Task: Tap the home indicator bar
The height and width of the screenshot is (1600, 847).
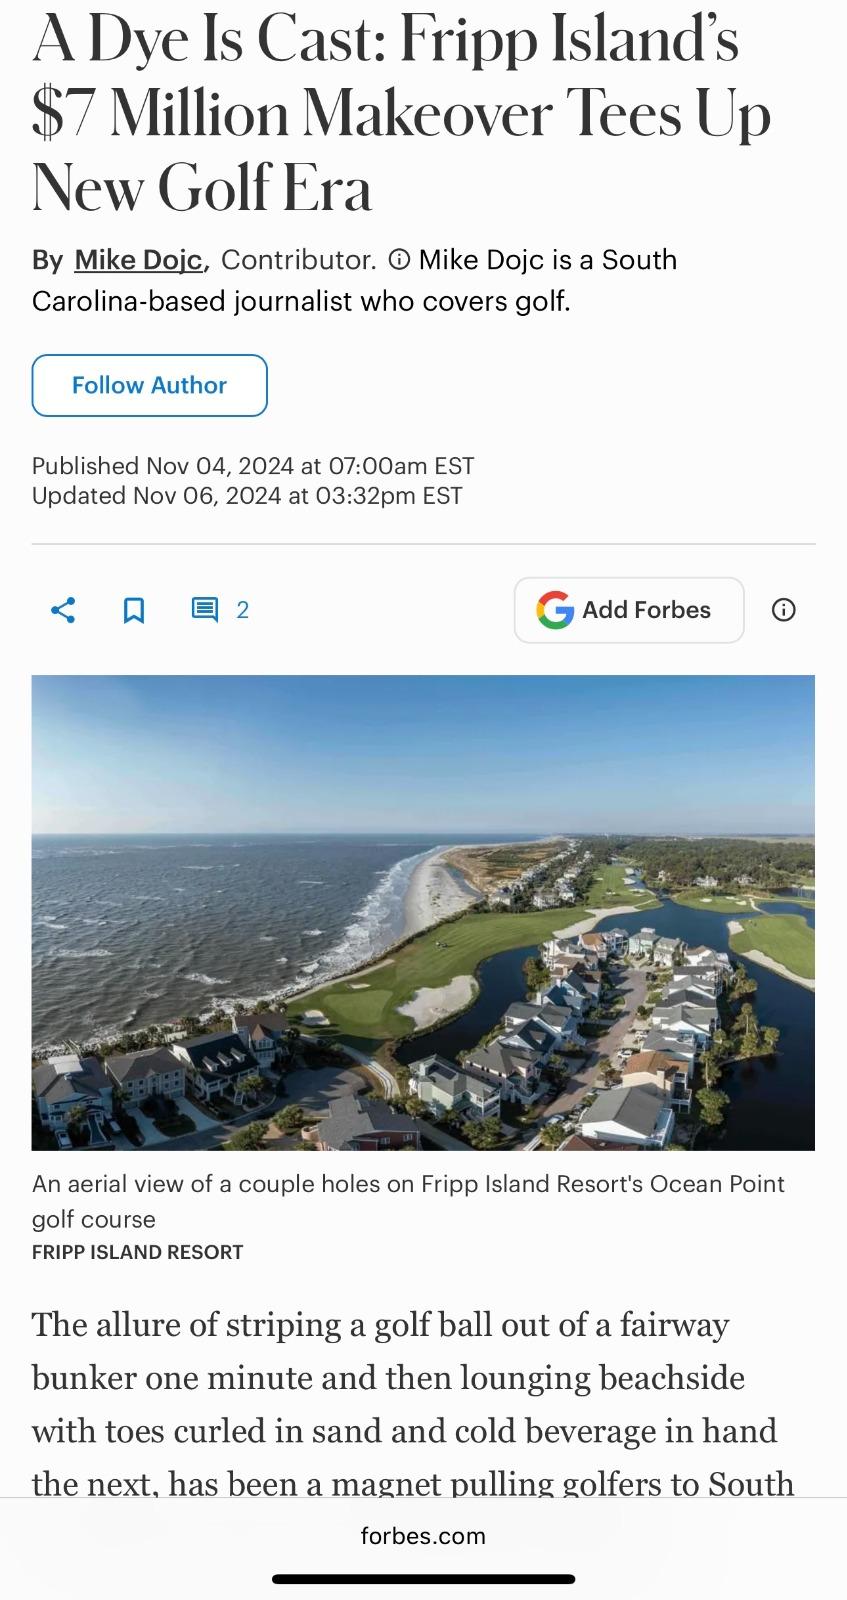Action: (423, 1579)
